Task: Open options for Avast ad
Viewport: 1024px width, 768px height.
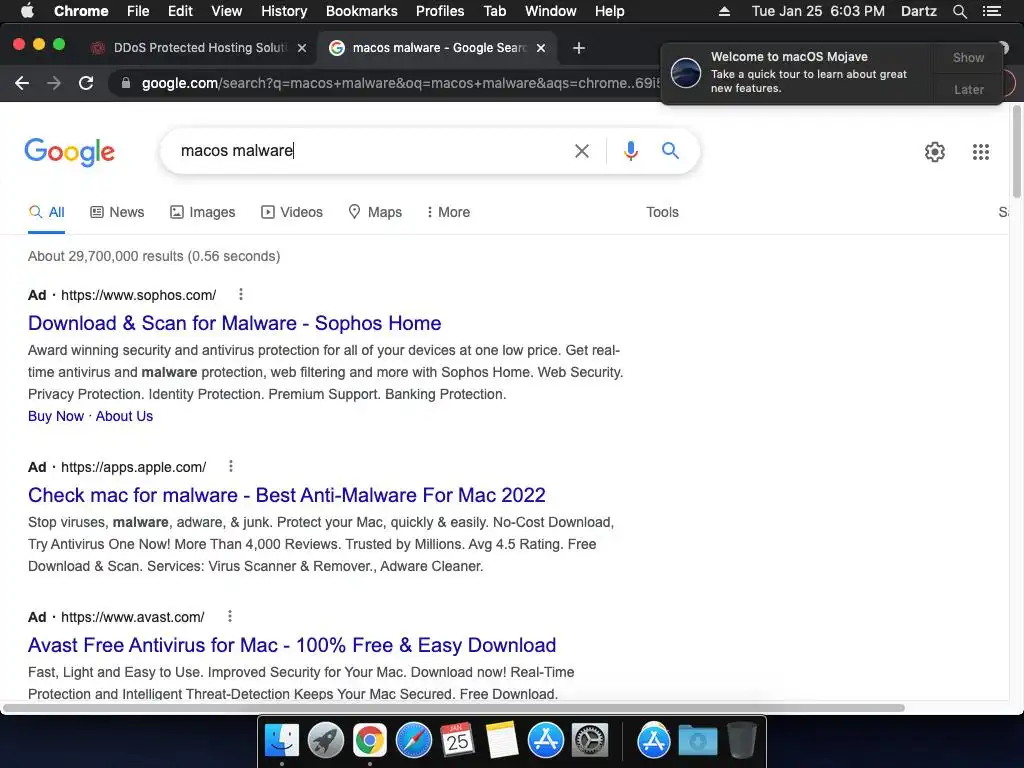Action: point(229,616)
